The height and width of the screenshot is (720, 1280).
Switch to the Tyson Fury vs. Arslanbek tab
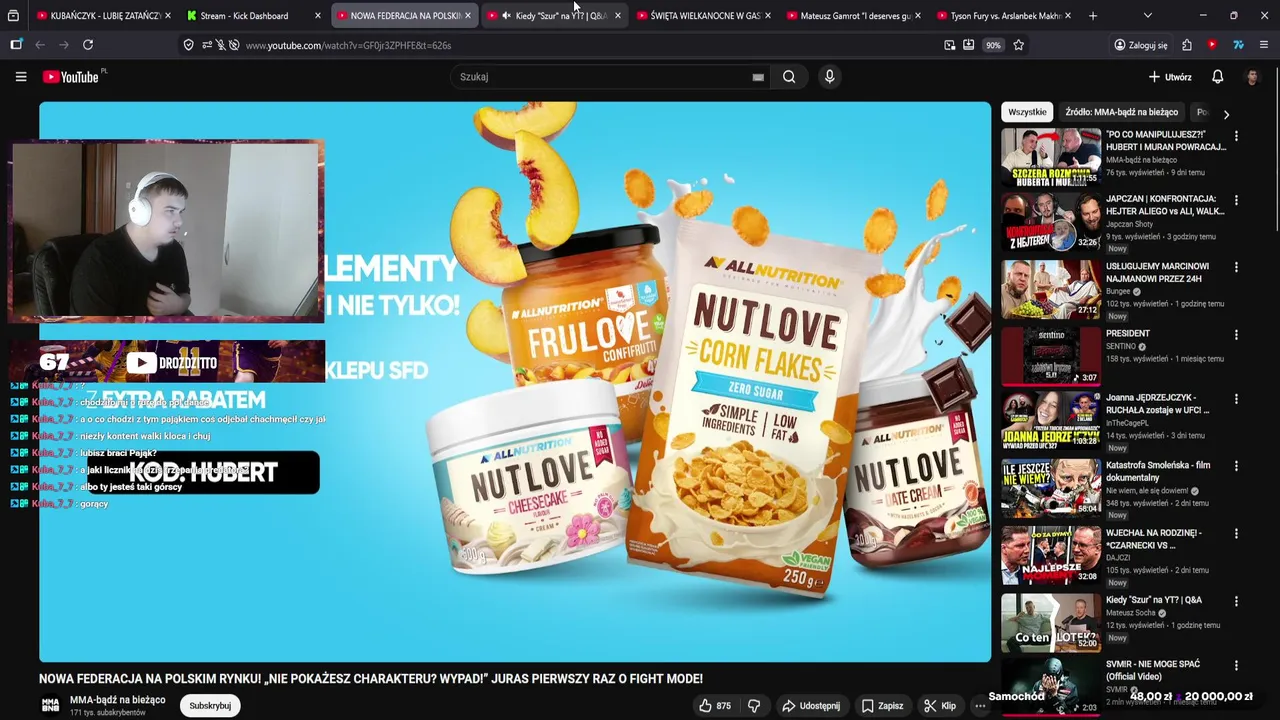[1003, 16]
